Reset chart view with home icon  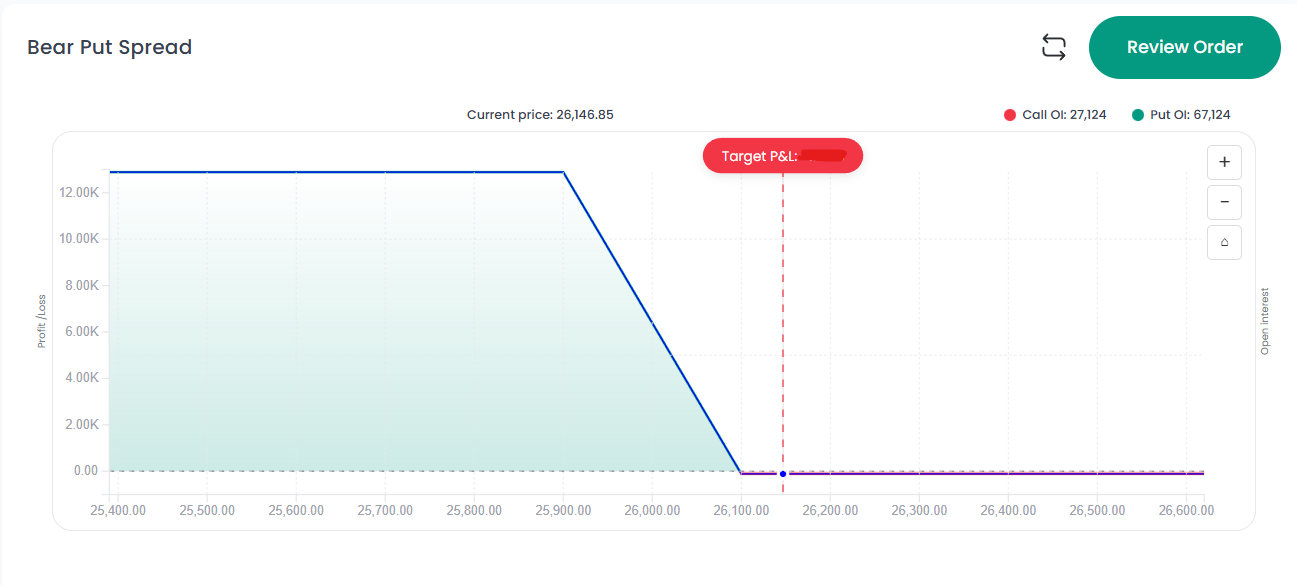(x=1224, y=242)
